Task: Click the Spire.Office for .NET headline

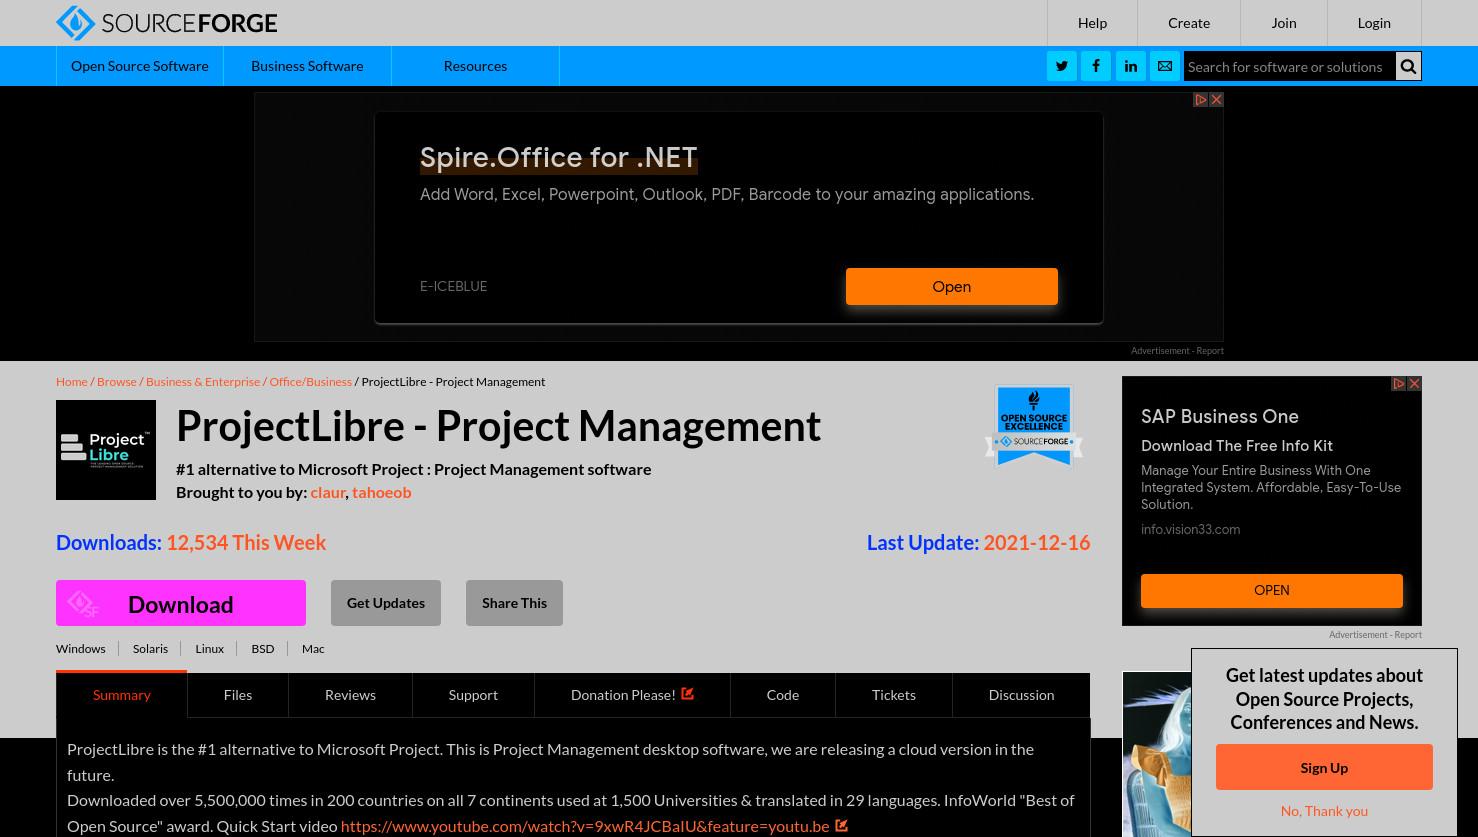Action: click(x=558, y=158)
